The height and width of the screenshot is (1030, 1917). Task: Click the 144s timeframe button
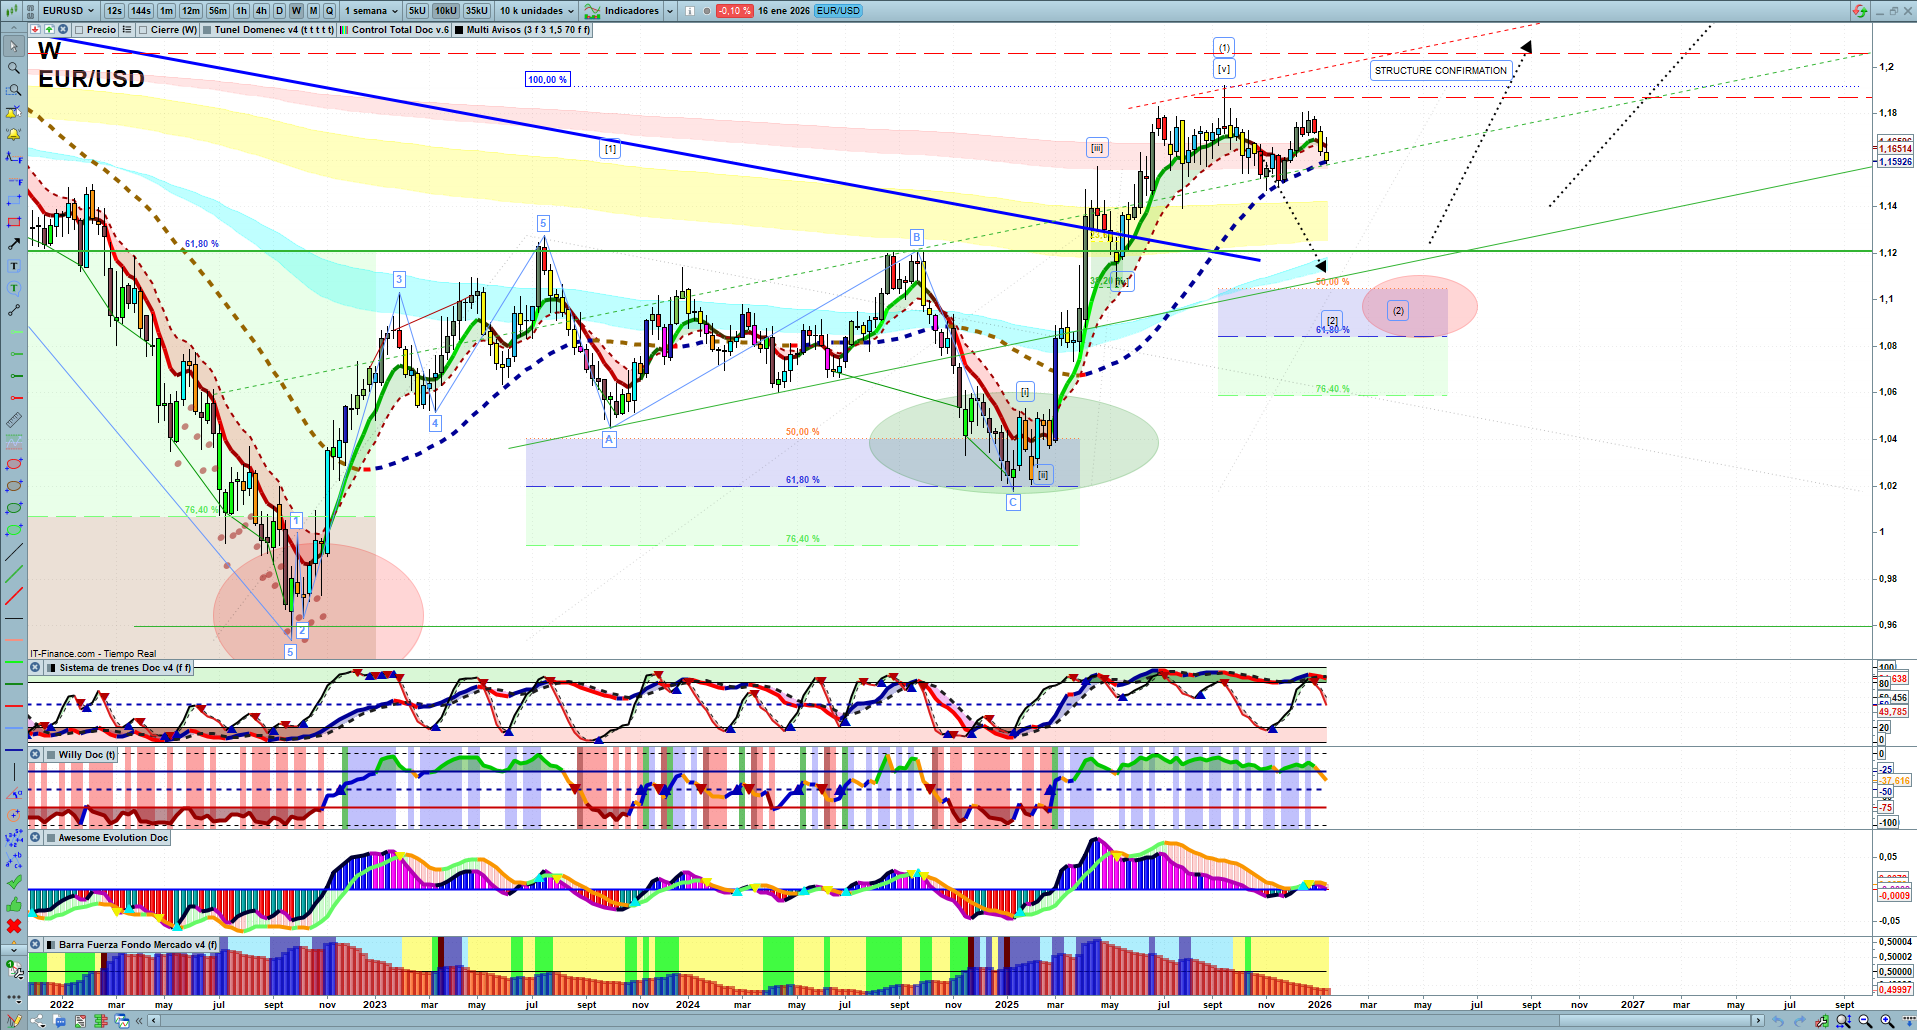(141, 11)
